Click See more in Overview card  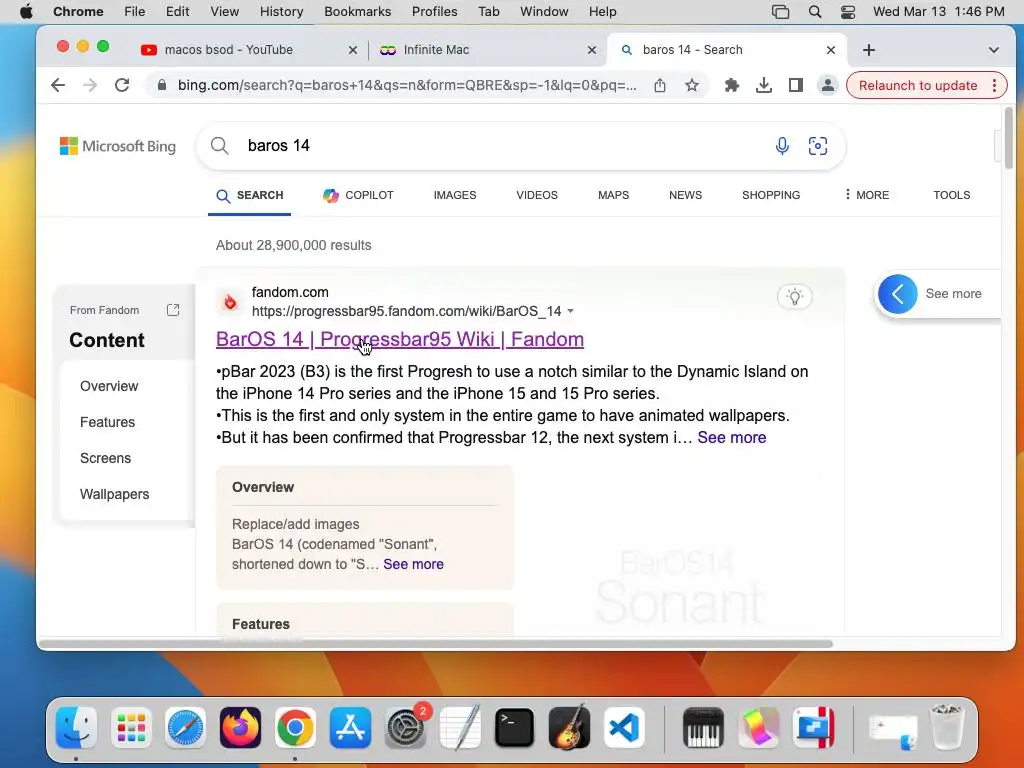click(413, 564)
